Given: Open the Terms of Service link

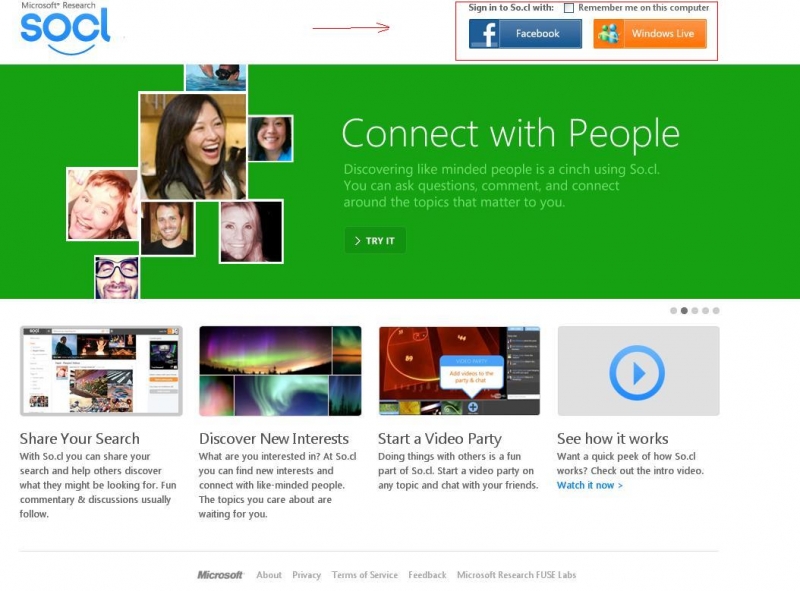Looking at the screenshot, I should [x=365, y=575].
